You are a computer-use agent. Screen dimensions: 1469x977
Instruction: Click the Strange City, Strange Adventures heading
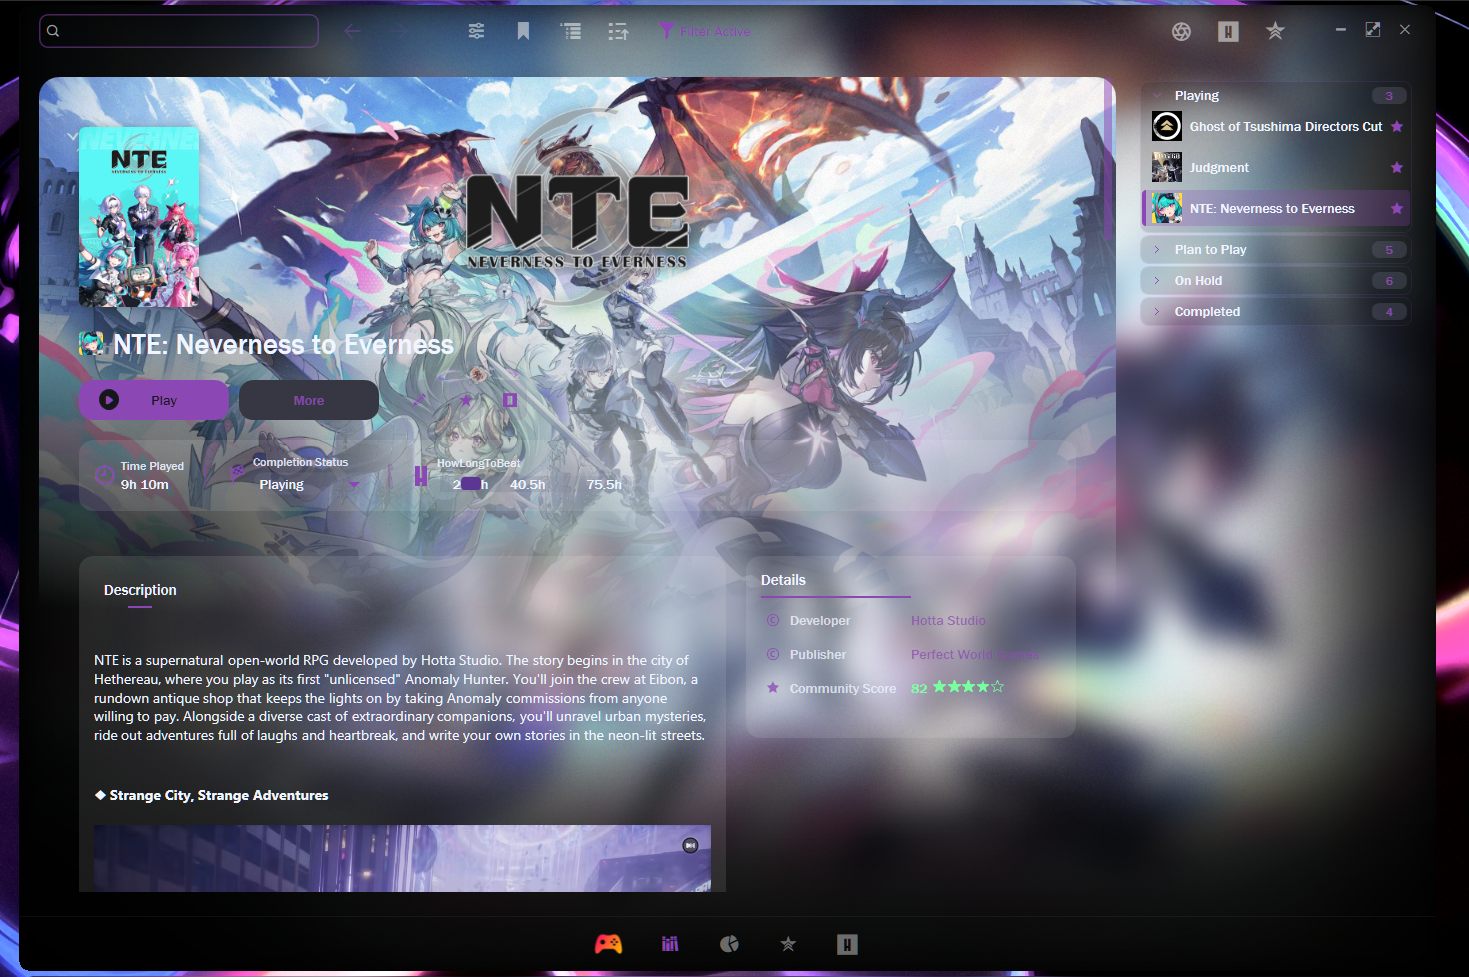pos(219,795)
